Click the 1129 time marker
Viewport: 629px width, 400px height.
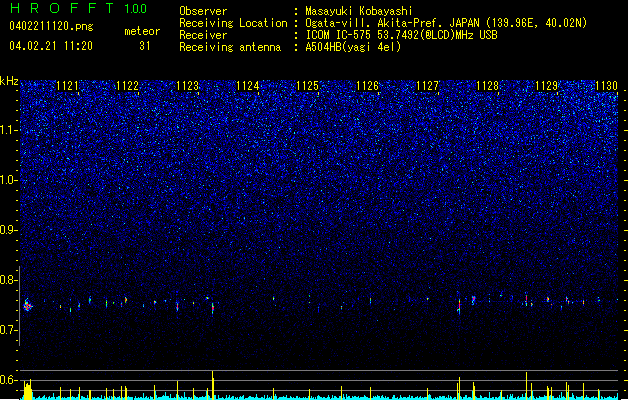pyautogui.click(x=547, y=86)
